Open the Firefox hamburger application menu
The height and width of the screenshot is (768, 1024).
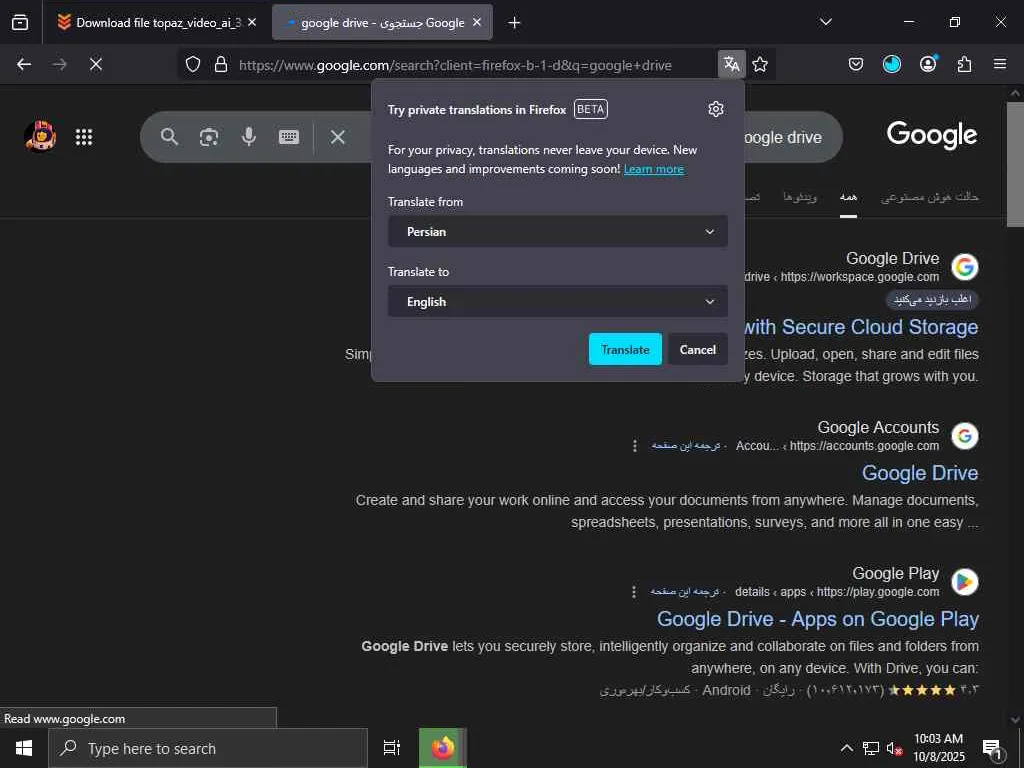coord(1000,64)
